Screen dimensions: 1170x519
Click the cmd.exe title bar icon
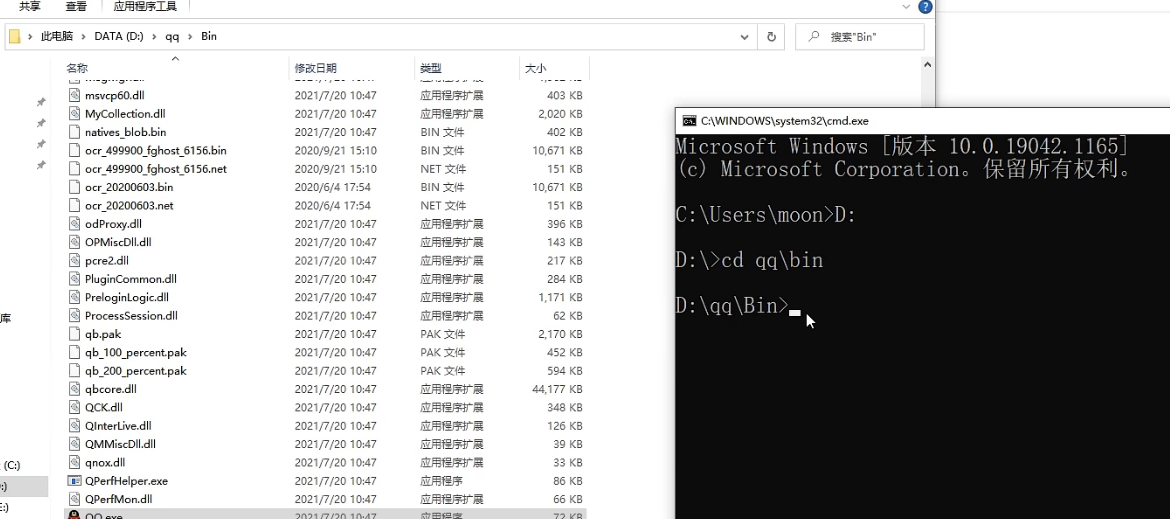tap(689, 121)
